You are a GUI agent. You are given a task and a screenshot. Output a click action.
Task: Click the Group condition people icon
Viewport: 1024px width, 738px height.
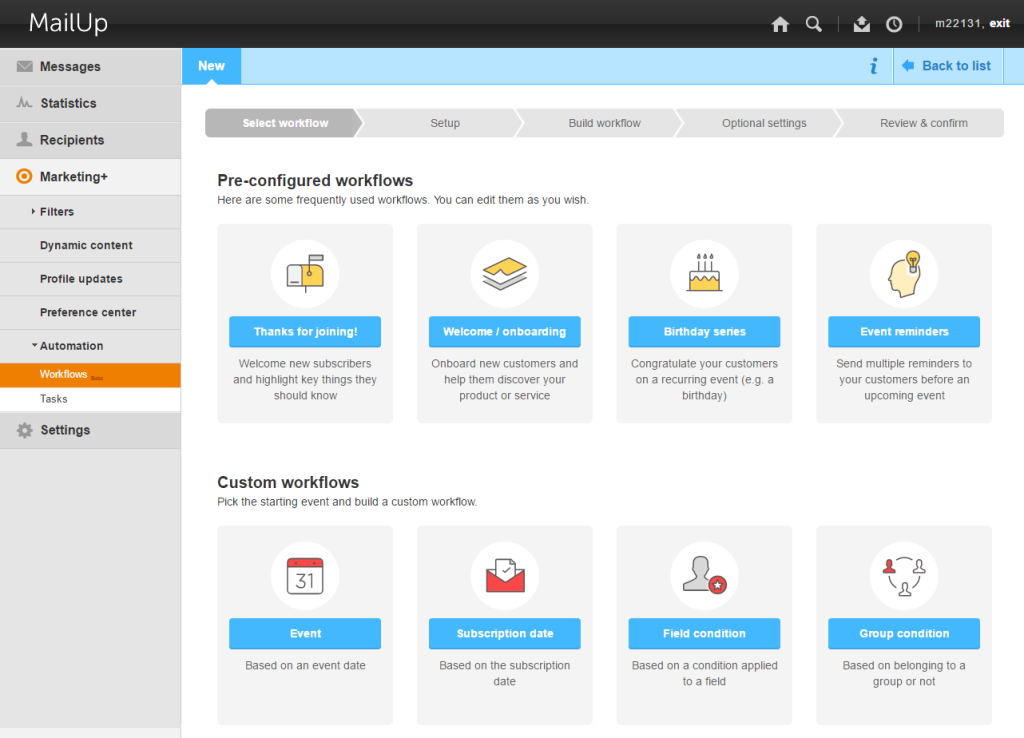coord(904,575)
